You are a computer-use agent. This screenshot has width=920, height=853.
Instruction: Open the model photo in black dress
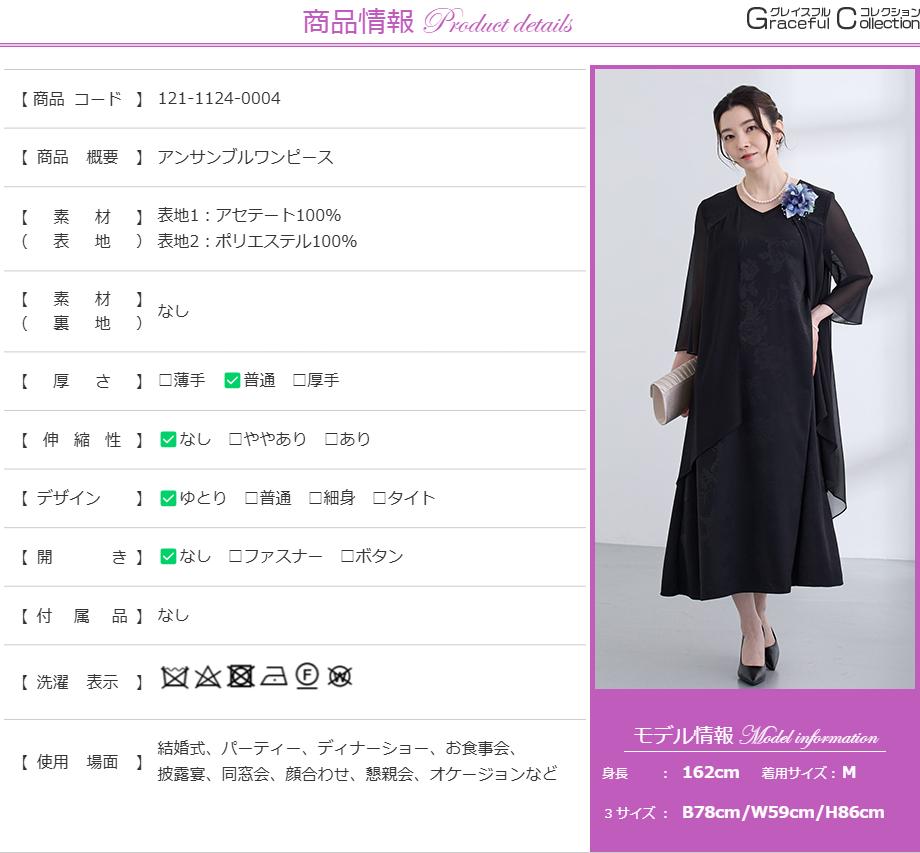coord(754,378)
